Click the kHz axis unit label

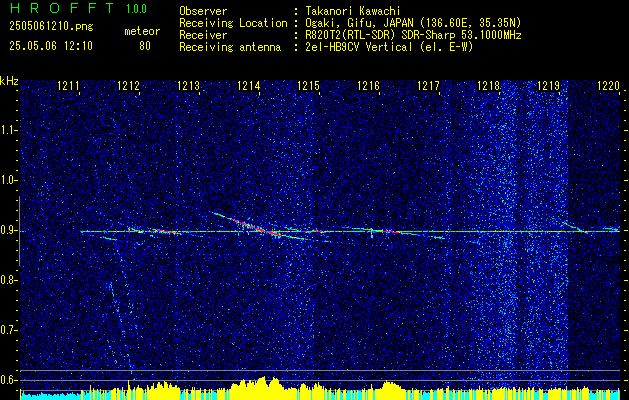point(9,81)
